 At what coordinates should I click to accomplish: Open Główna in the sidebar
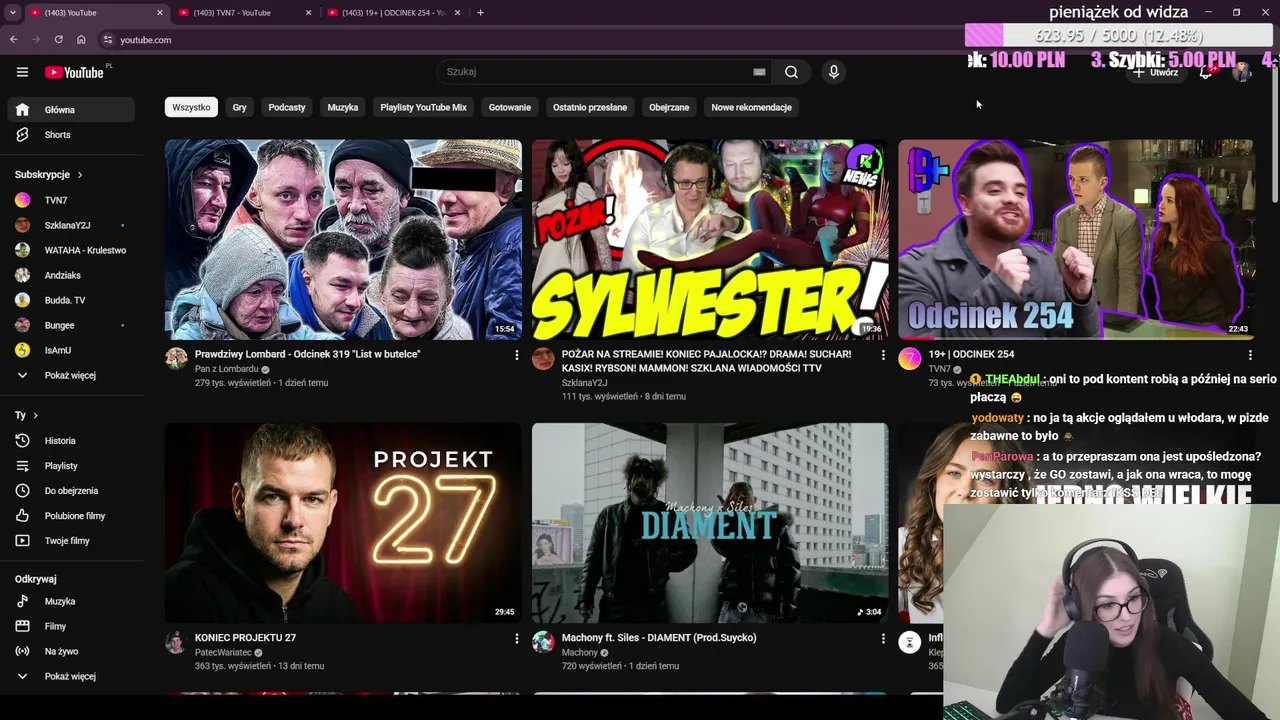click(x=70, y=110)
